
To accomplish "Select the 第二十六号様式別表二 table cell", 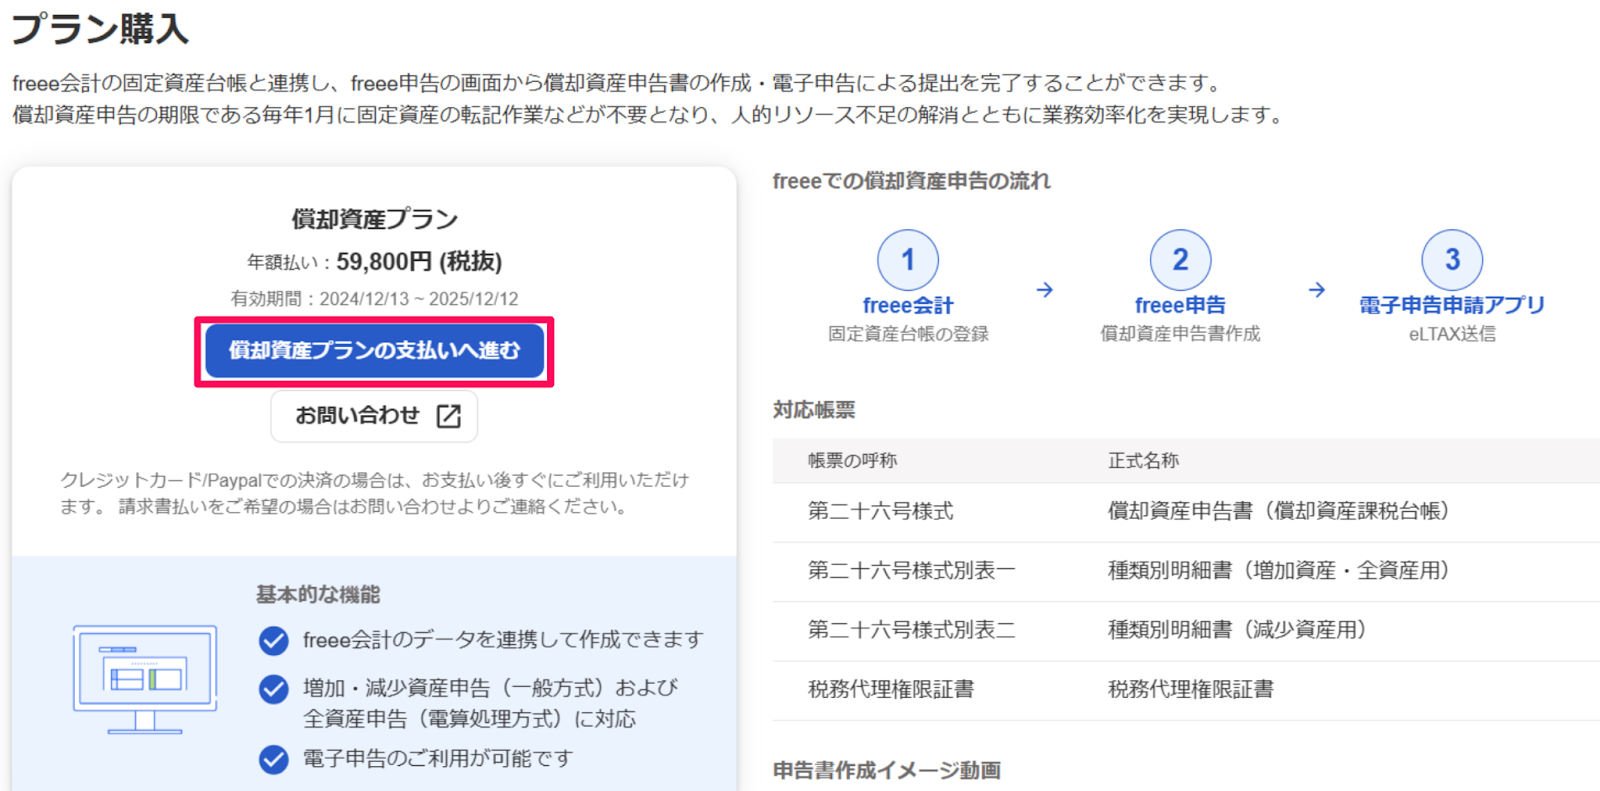I will pos(912,630).
